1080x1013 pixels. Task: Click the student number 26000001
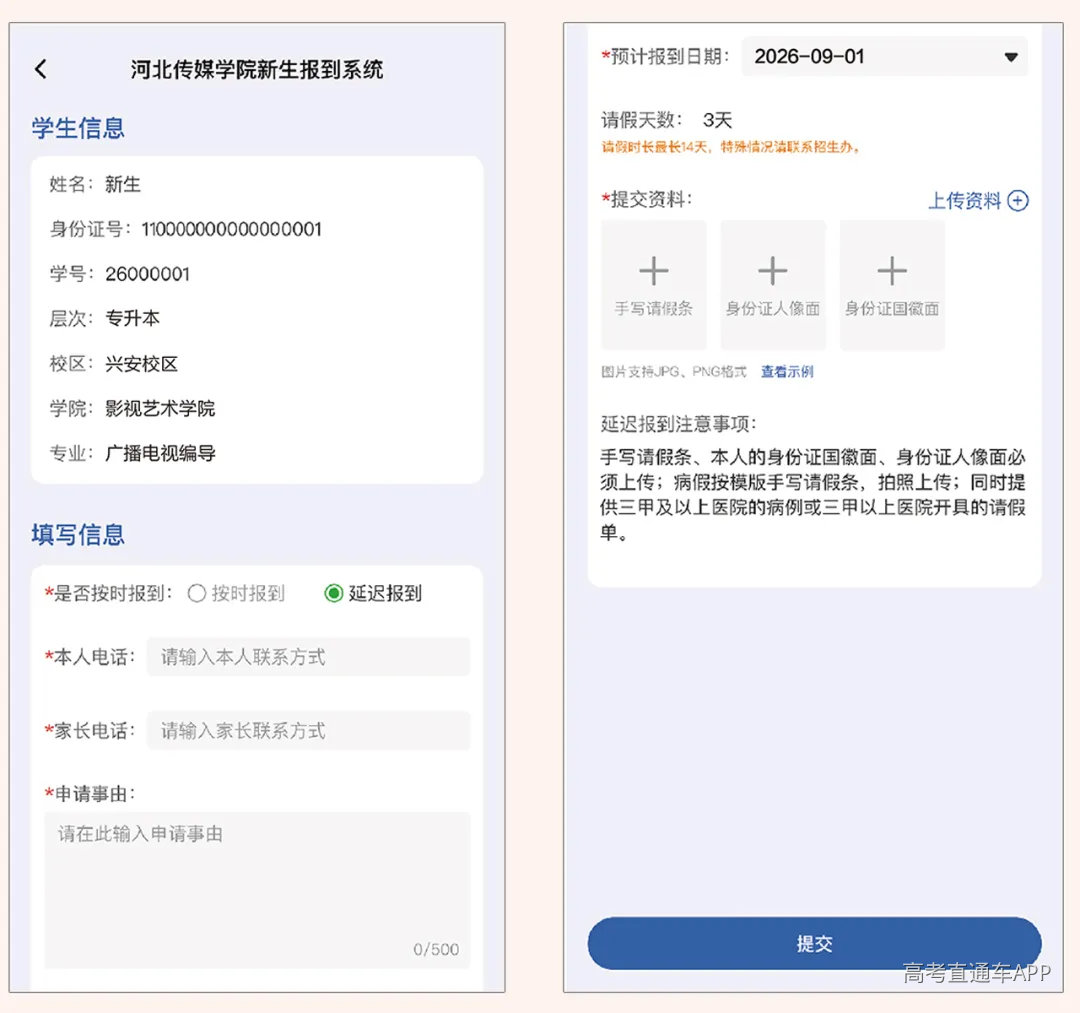point(147,274)
